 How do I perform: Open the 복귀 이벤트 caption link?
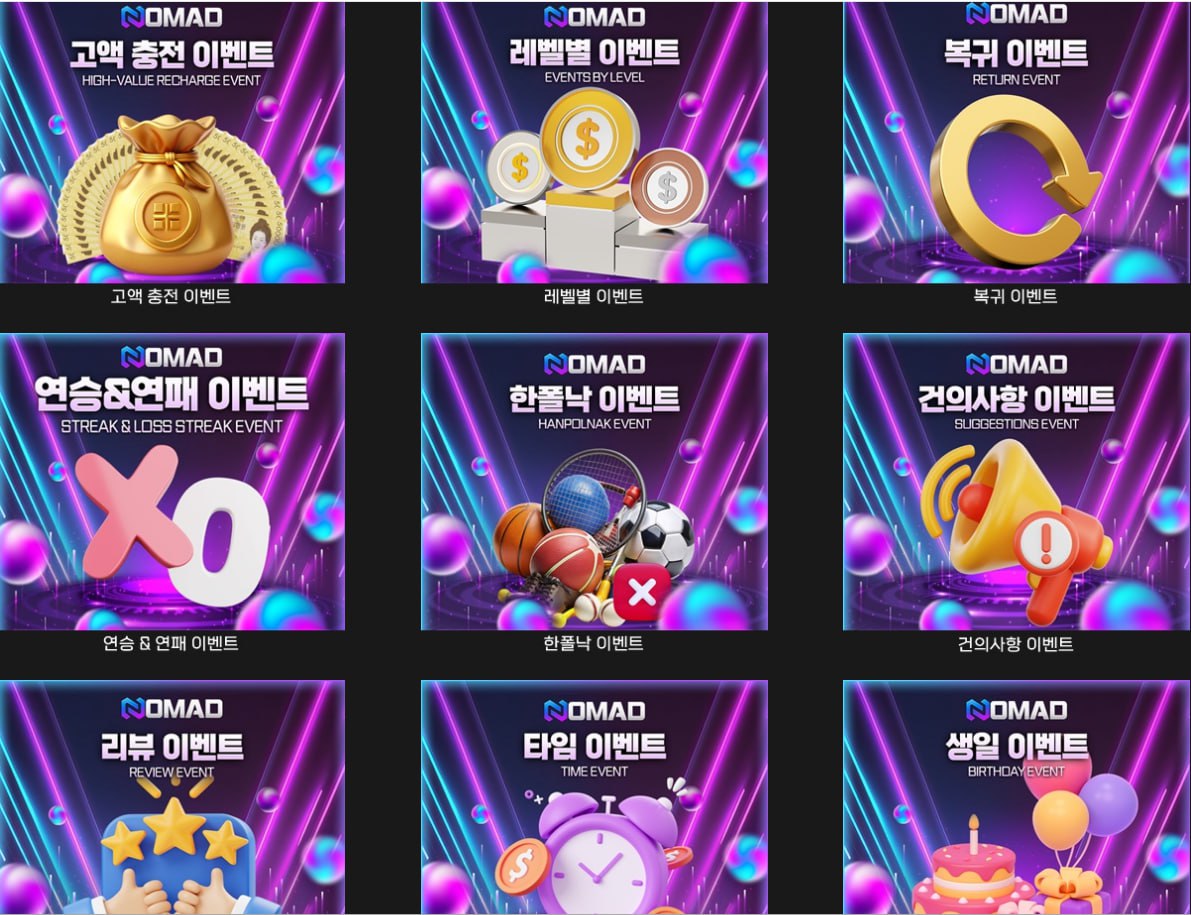coord(1016,296)
